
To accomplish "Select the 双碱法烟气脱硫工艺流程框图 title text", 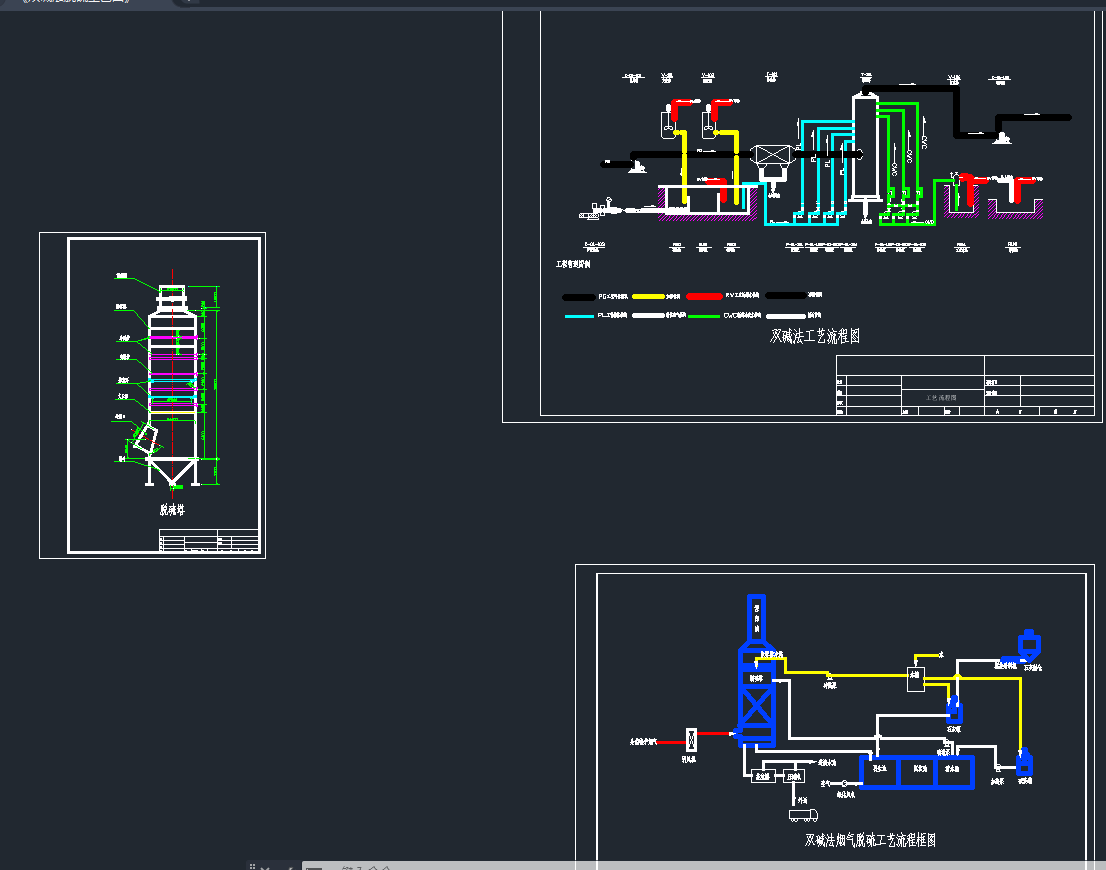I will tap(870, 840).
